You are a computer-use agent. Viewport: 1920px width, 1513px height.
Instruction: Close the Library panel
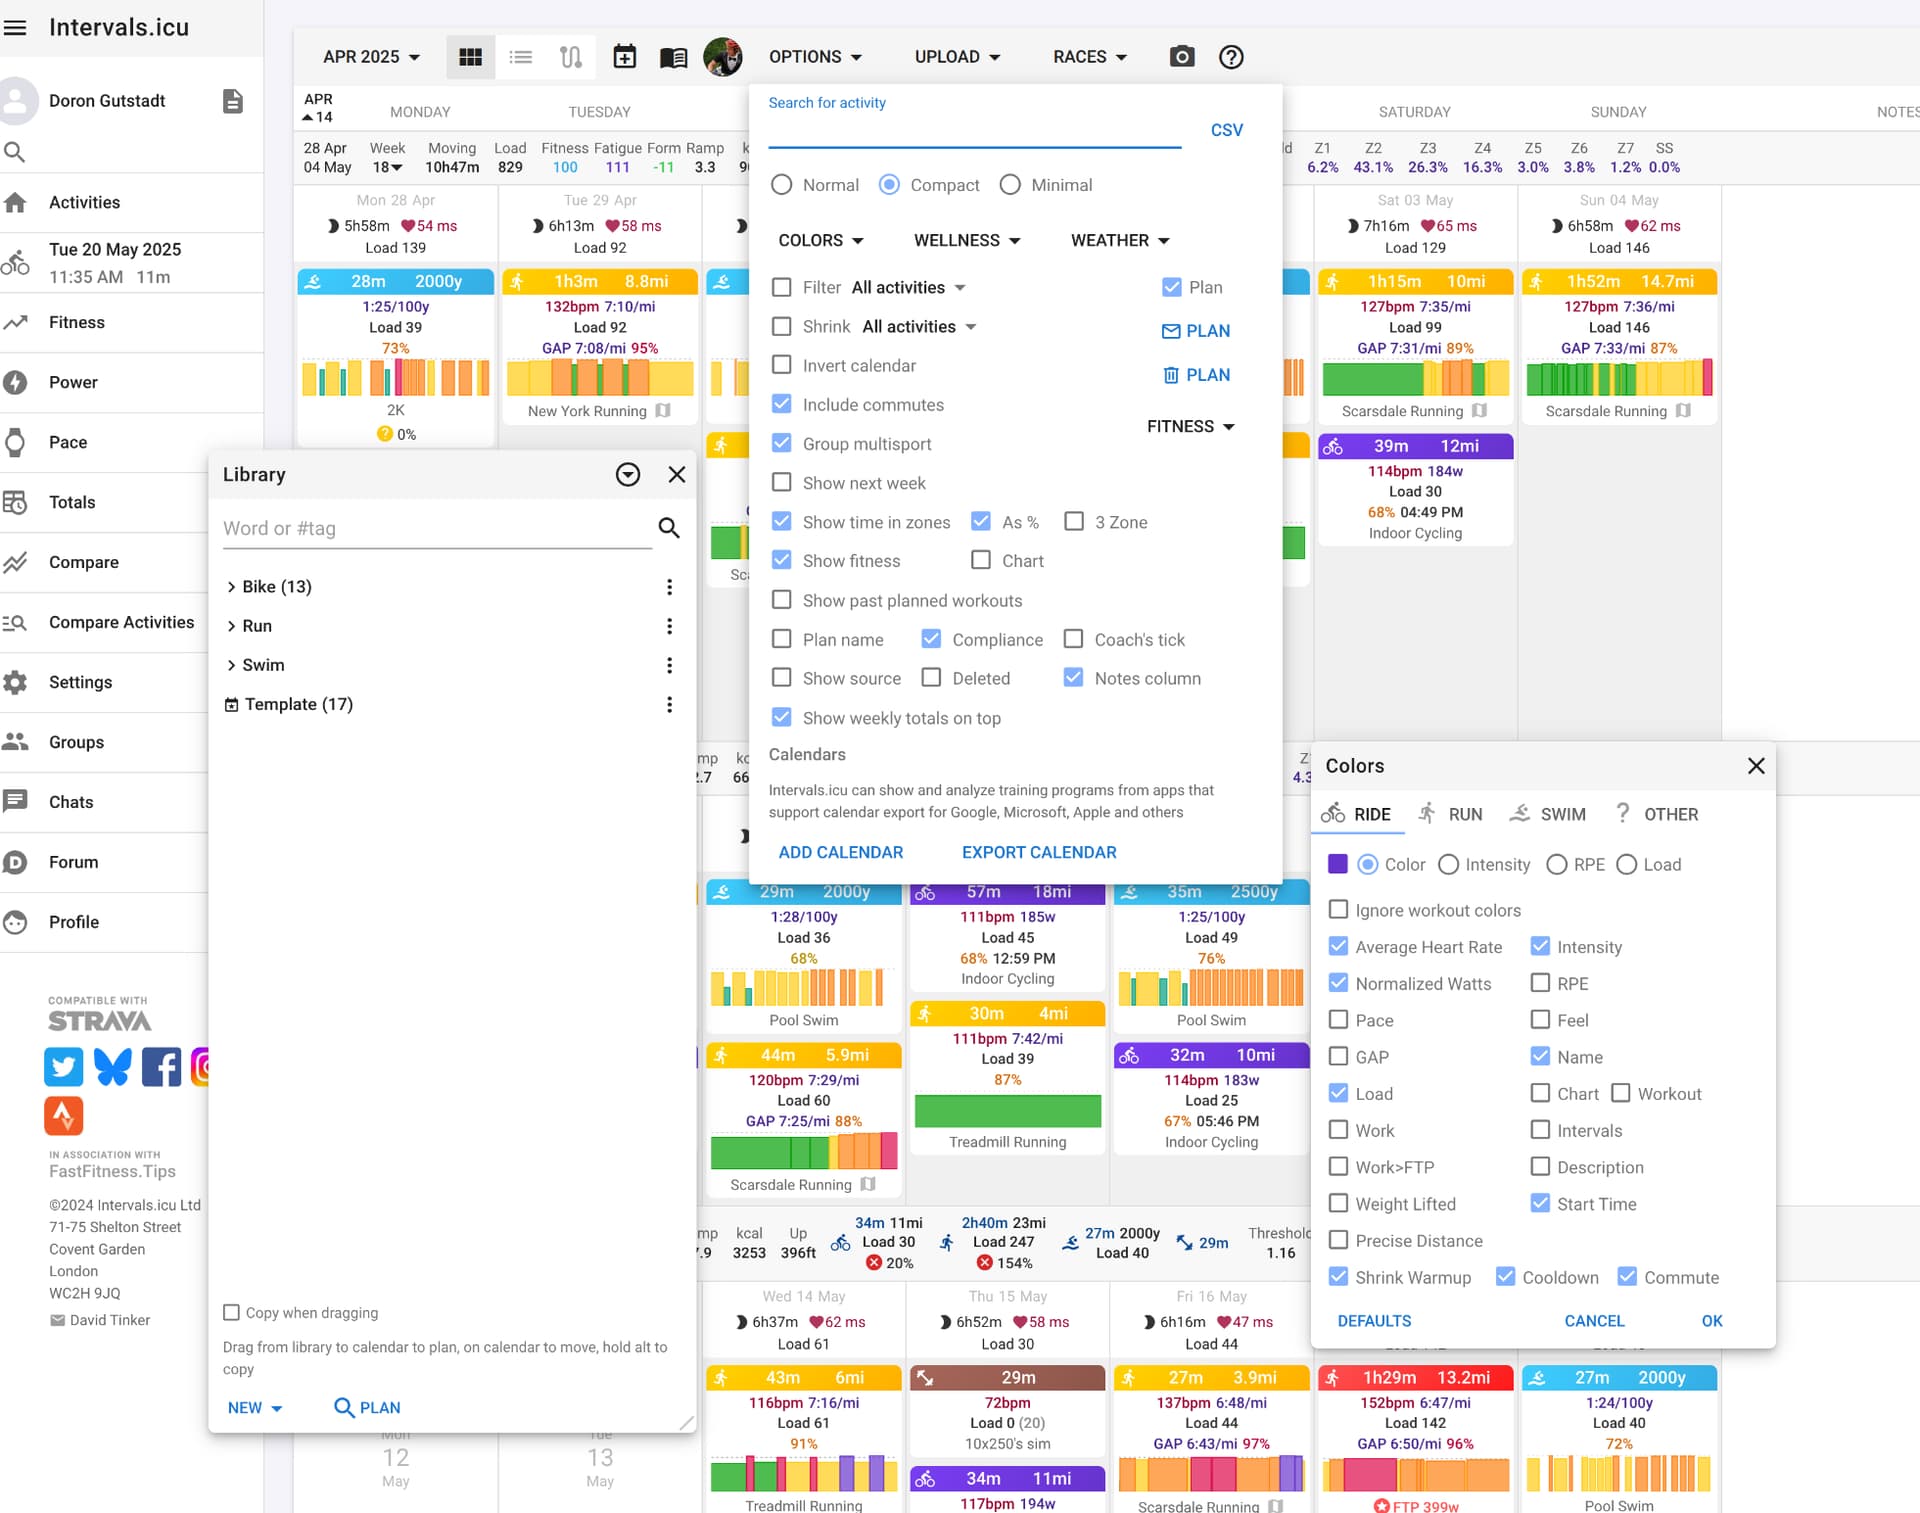click(677, 474)
